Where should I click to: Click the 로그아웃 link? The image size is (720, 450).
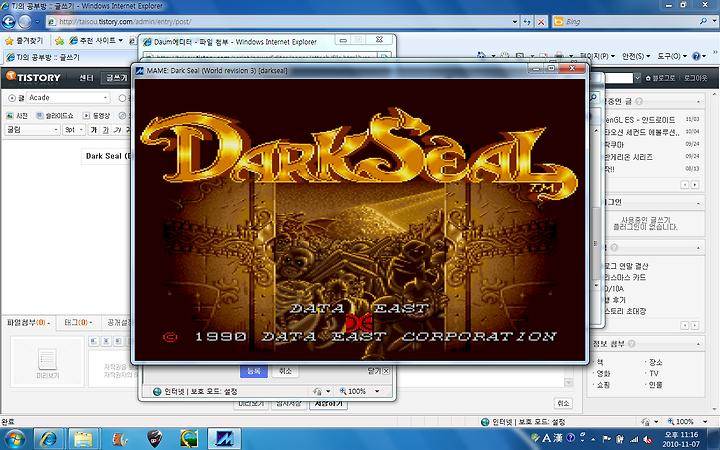(695, 78)
